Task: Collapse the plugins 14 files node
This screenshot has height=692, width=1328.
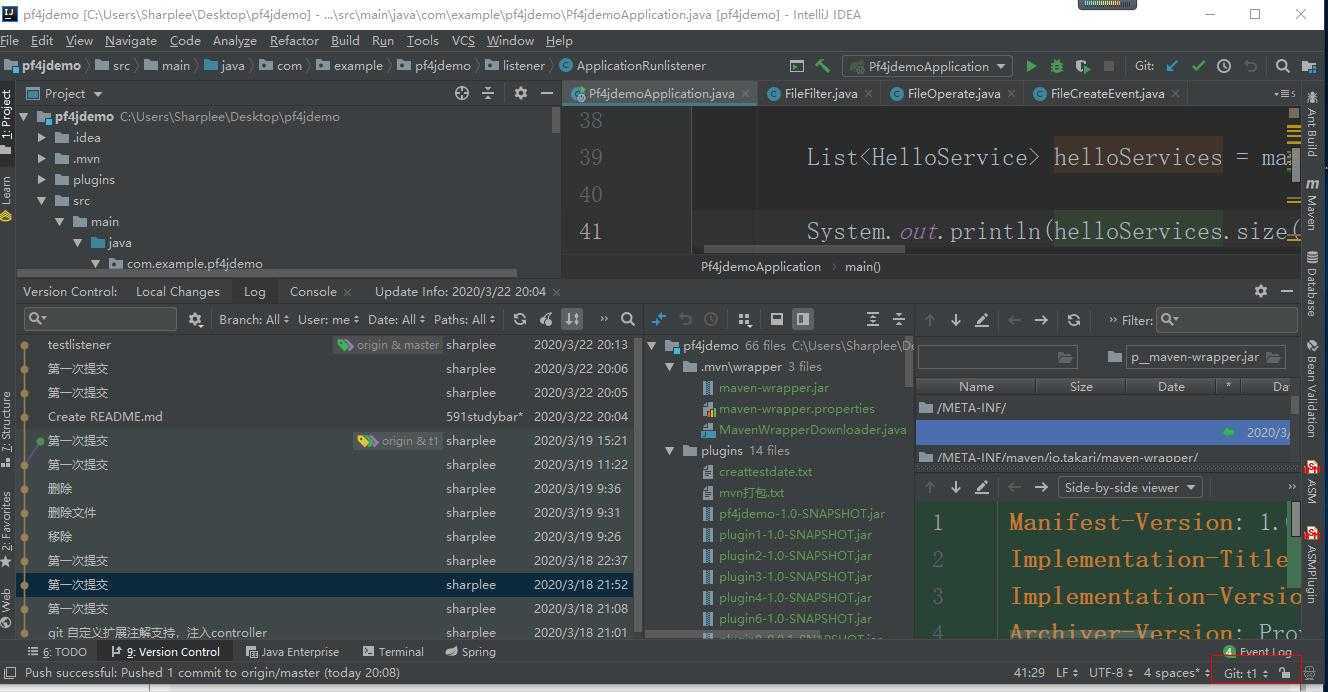Action: point(670,451)
